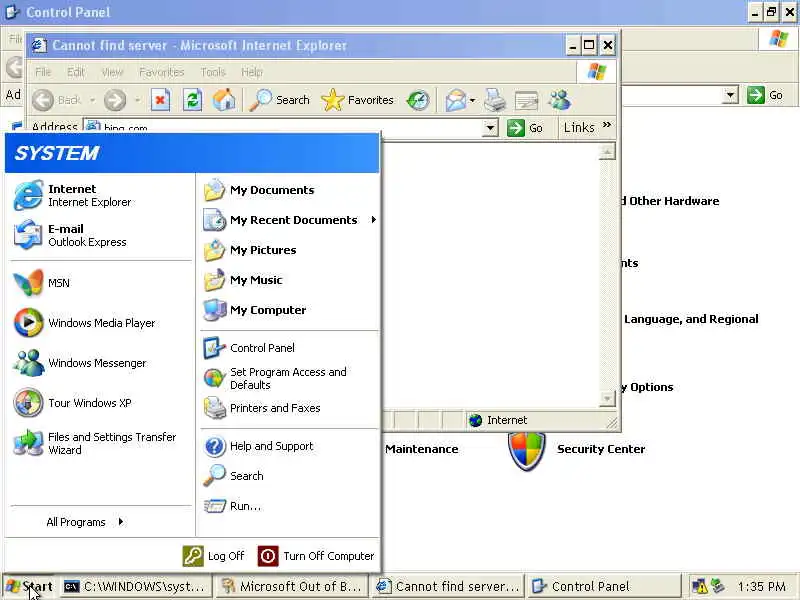Image resolution: width=800 pixels, height=600 pixels.
Task: Switch to Cannot find server taskbar item
Action: pyautogui.click(x=447, y=587)
